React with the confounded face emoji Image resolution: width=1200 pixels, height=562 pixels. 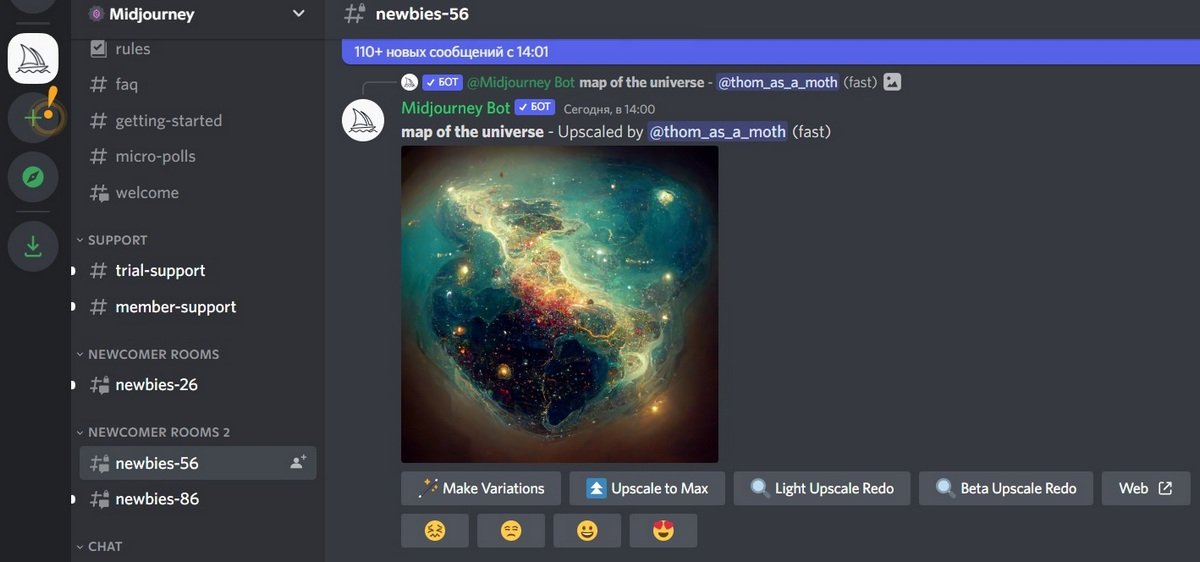(435, 531)
